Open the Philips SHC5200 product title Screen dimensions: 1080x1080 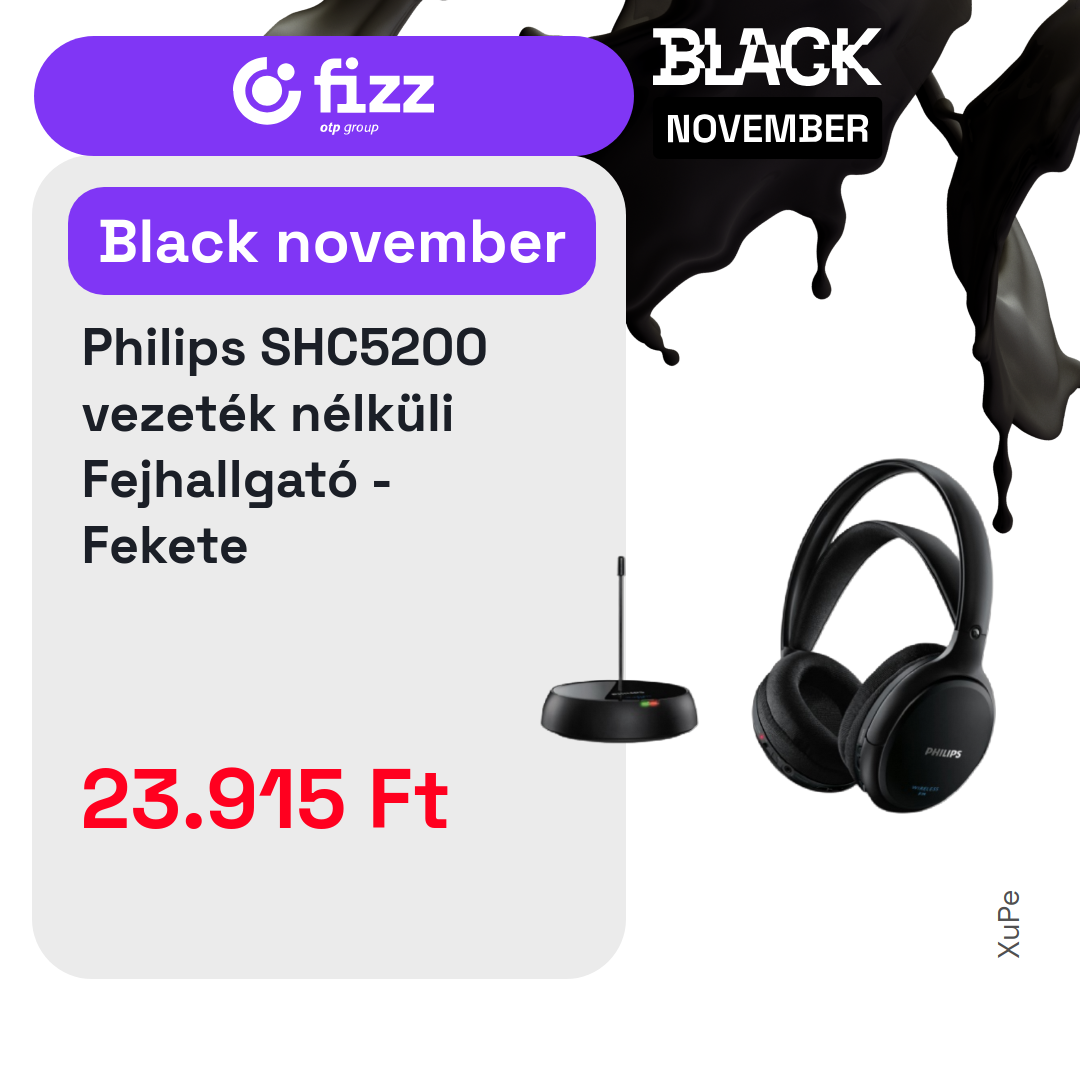284,446
